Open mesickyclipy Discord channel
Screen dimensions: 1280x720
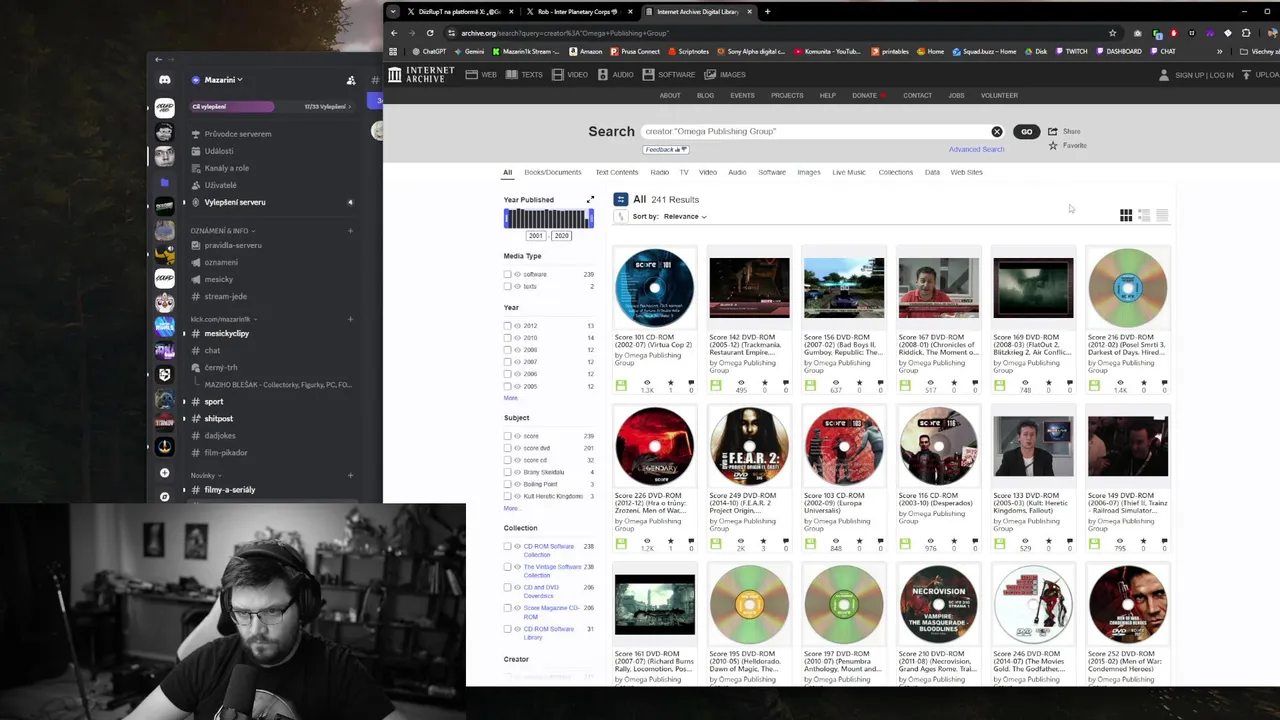point(226,333)
